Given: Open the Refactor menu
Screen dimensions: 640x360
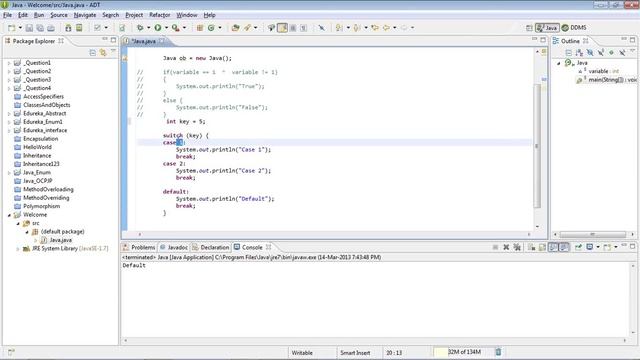Looking at the screenshot, I should point(160,15).
